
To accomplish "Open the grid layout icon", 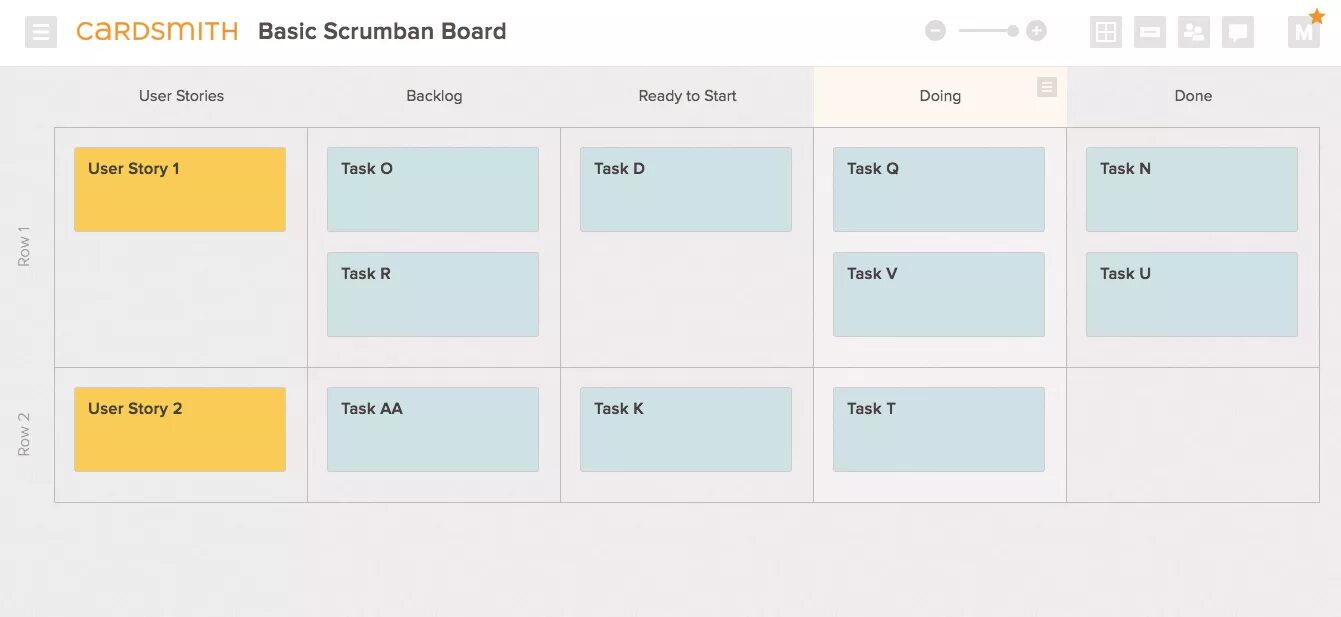I will [1106, 32].
